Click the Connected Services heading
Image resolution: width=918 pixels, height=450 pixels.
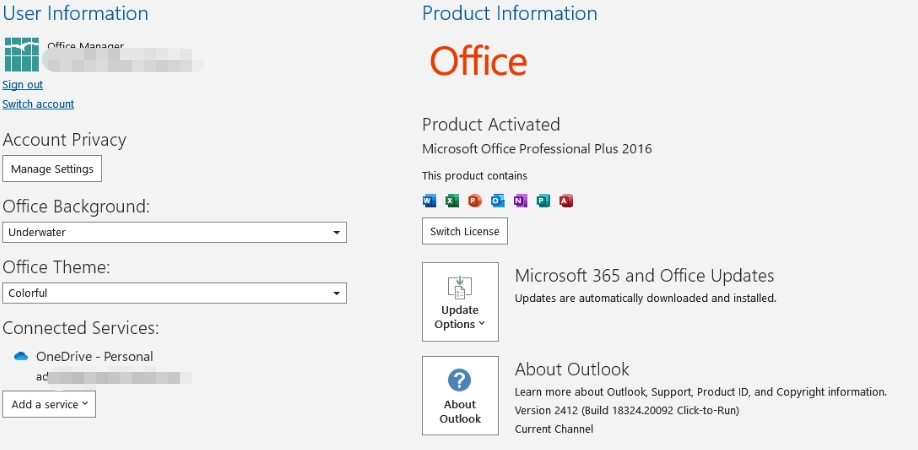click(81, 328)
